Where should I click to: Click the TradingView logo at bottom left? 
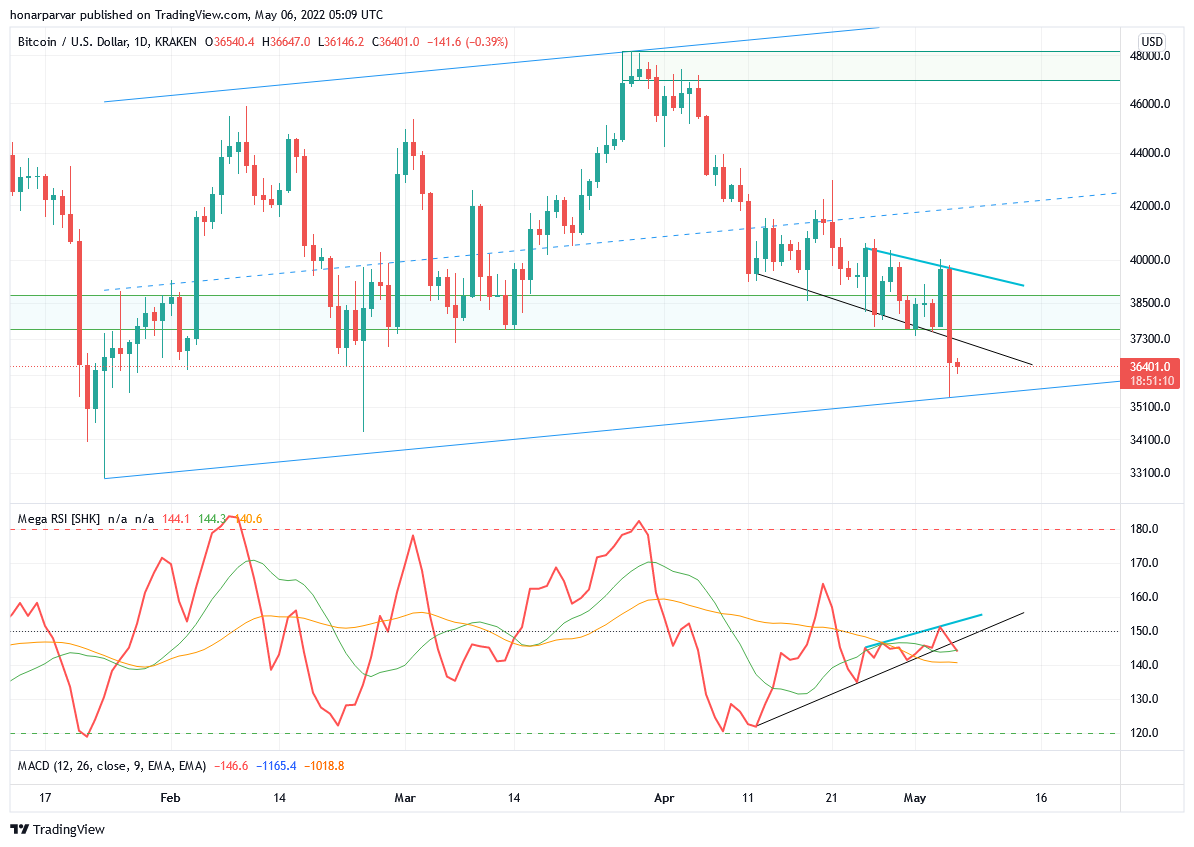point(58,829)
